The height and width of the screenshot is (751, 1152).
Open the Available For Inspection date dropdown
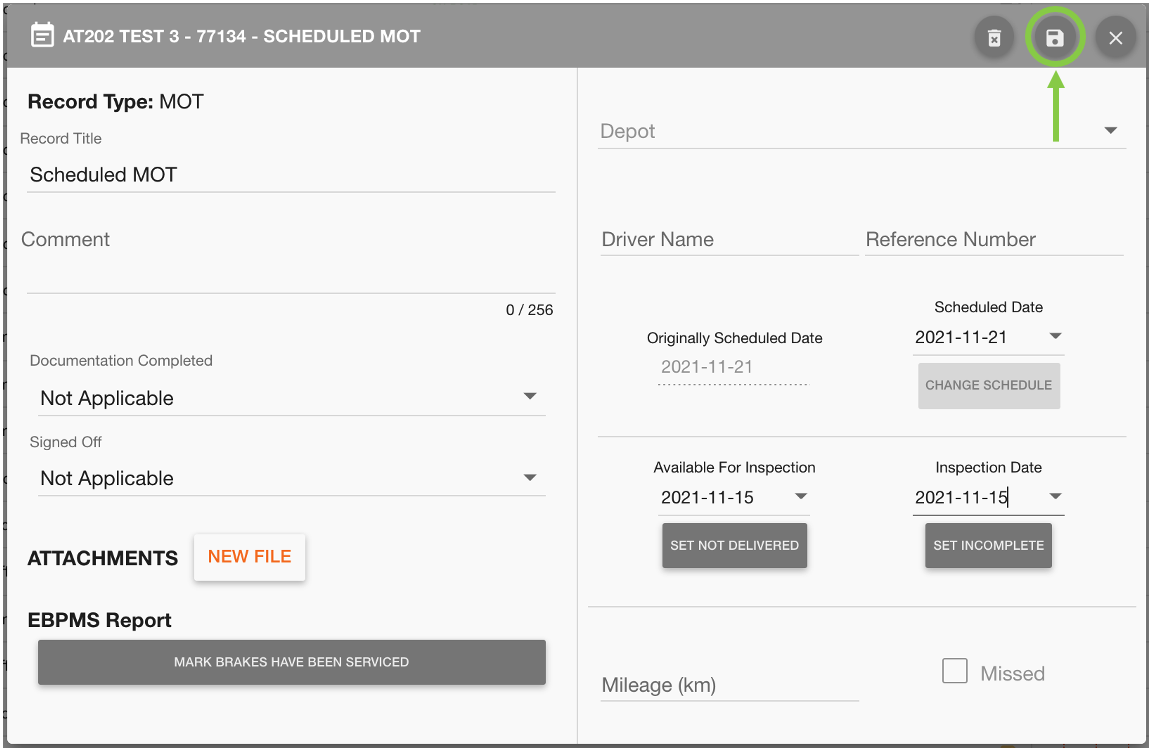click(x=801, y=497)
